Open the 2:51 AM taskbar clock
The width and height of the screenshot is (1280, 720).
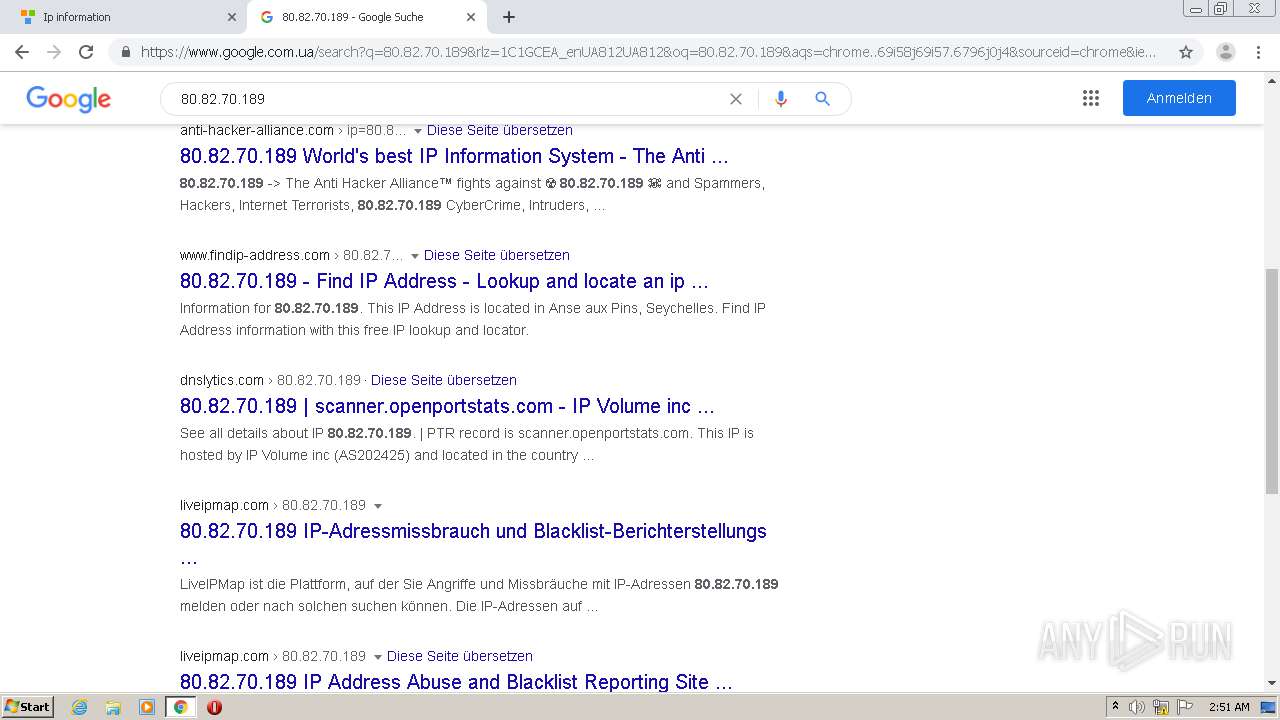tap(1229, 707)
